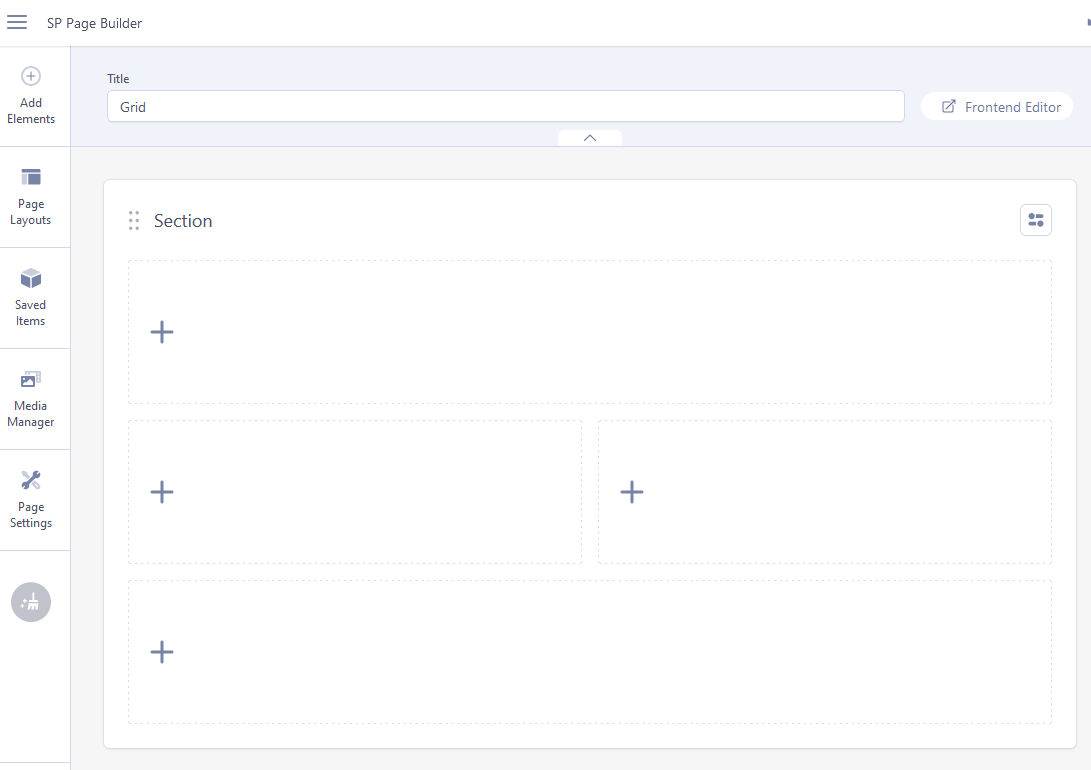Click the Section heading label
This screenshot has height=770, width=1091.
pyautogui.click(x=183, y=221)
